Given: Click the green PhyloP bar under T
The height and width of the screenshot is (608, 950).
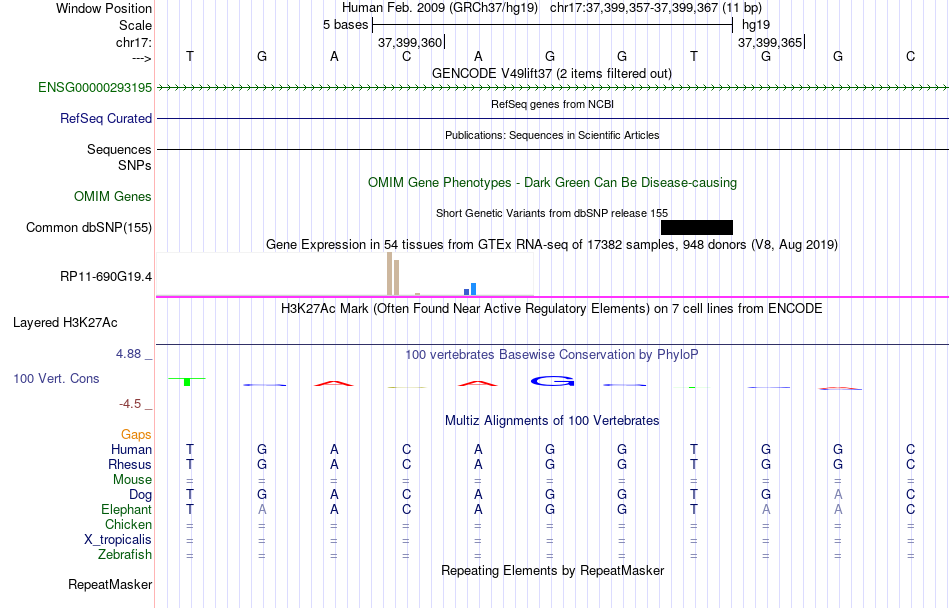Looking at the screenshot, I should point(187,382).
